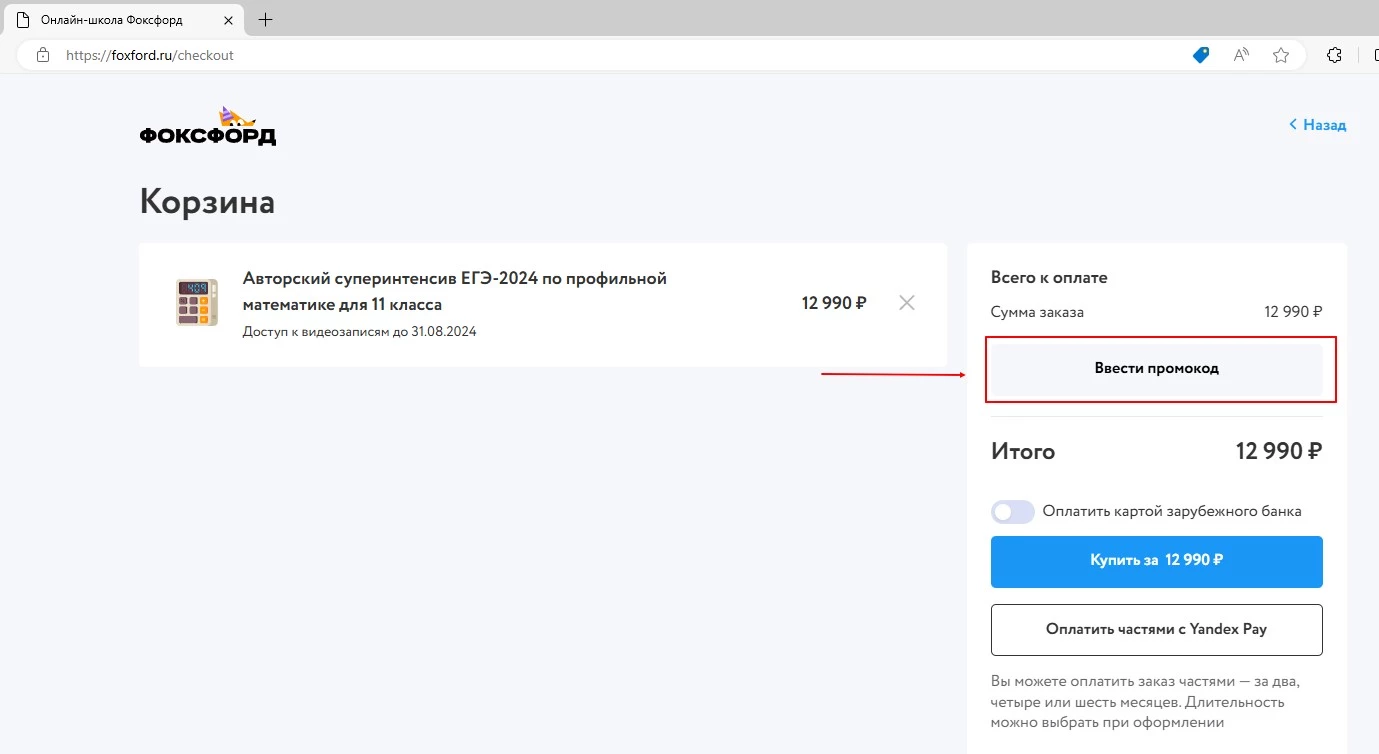Click the star icon to favorite the page
This screenshot has height=754, width=1379.
[x=1280, y=55]
